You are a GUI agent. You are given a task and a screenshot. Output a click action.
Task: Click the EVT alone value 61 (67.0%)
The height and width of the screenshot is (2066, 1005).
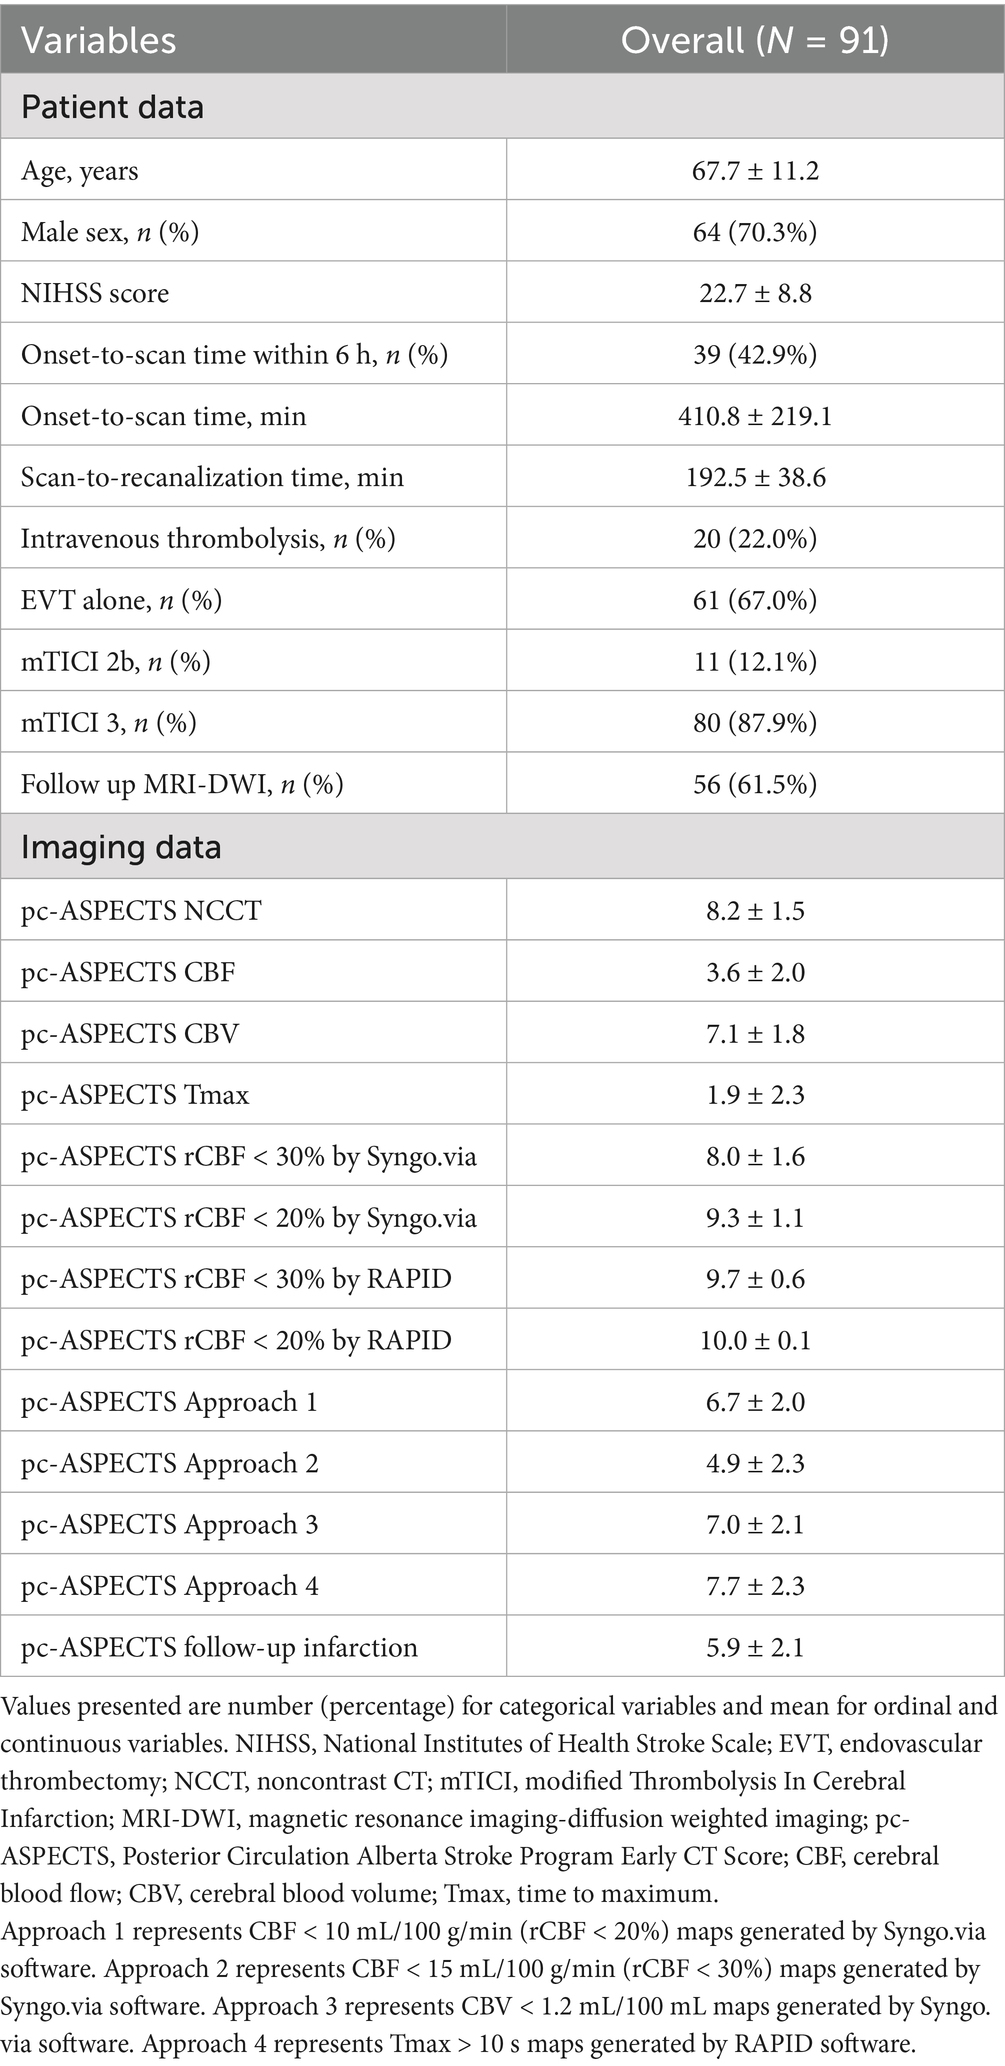click(755, 600)
